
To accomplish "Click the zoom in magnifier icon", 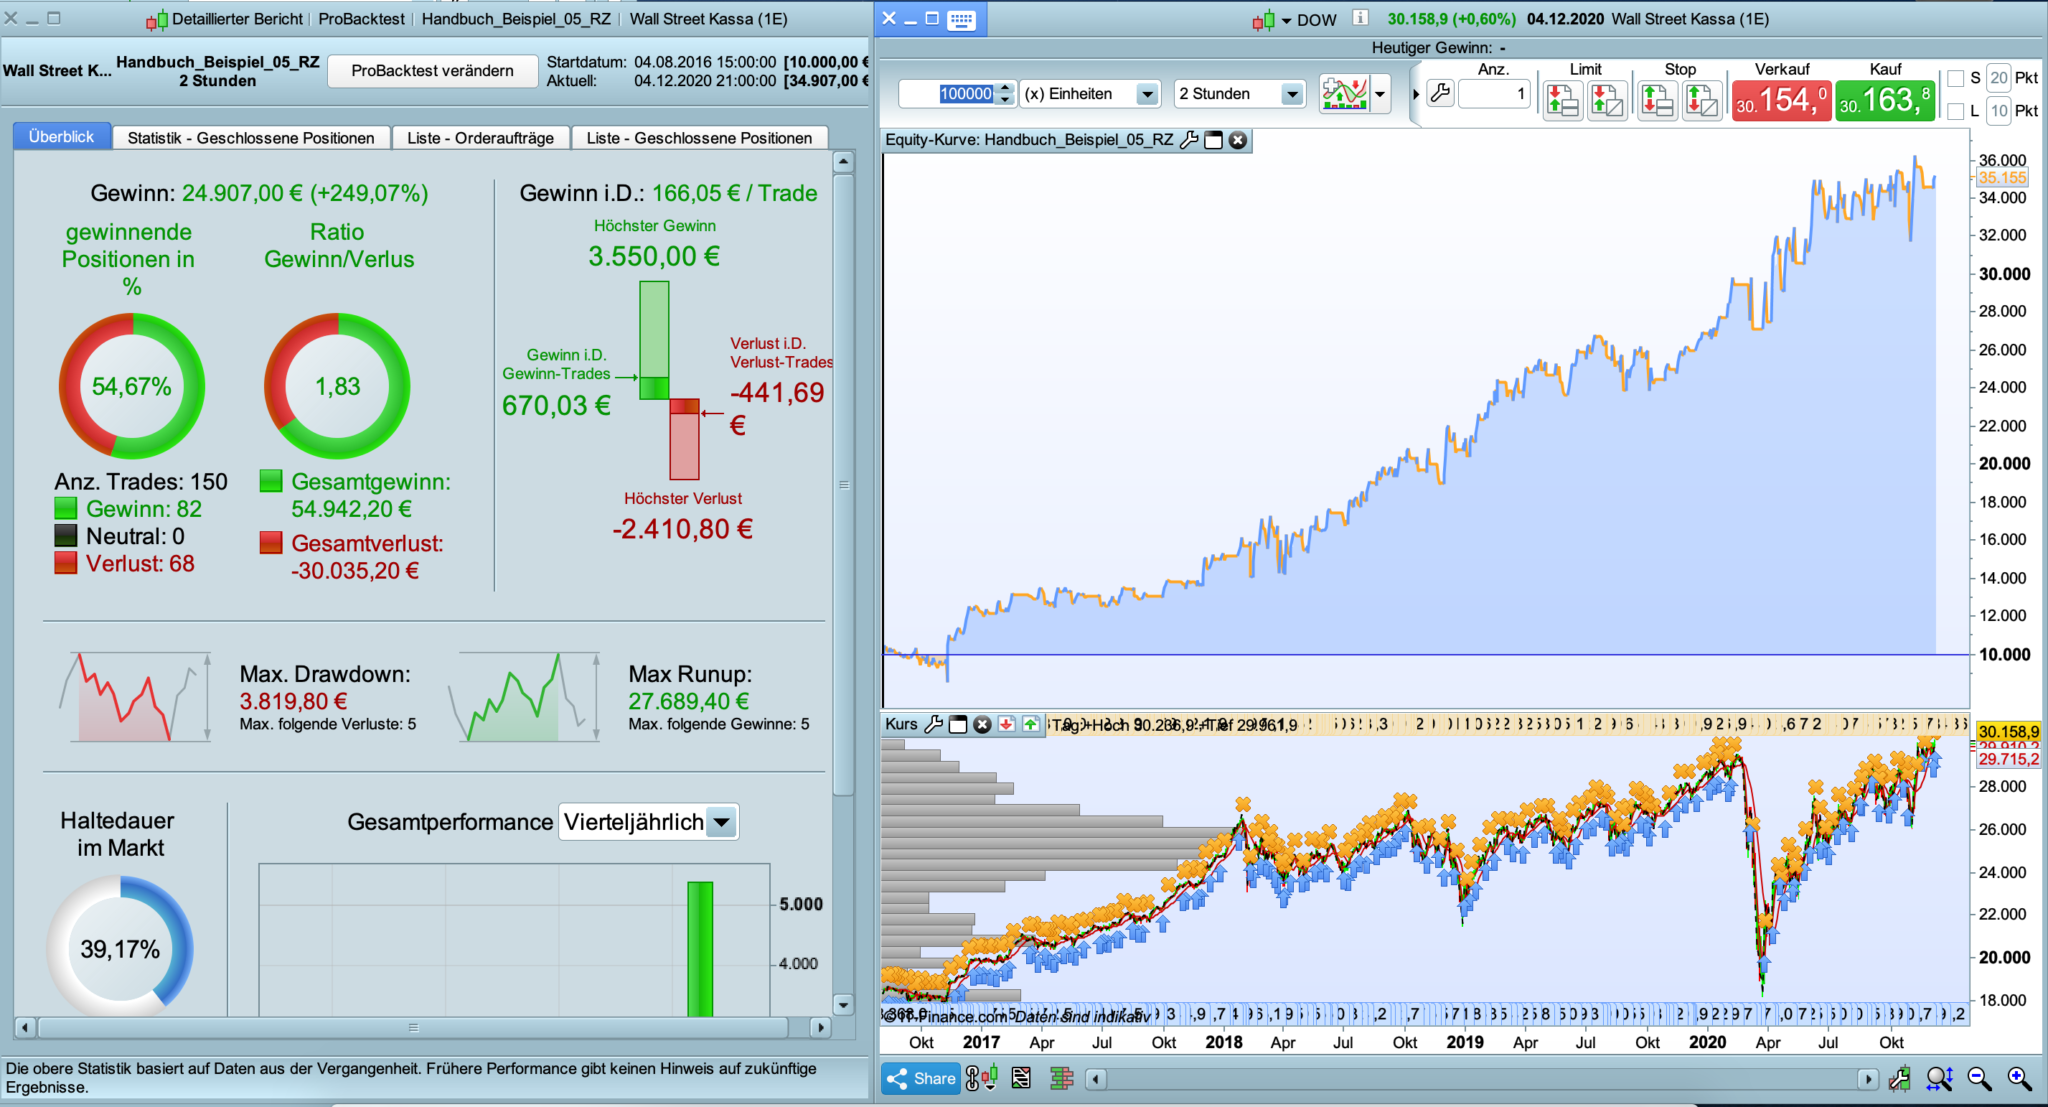I will 2019,1078.
